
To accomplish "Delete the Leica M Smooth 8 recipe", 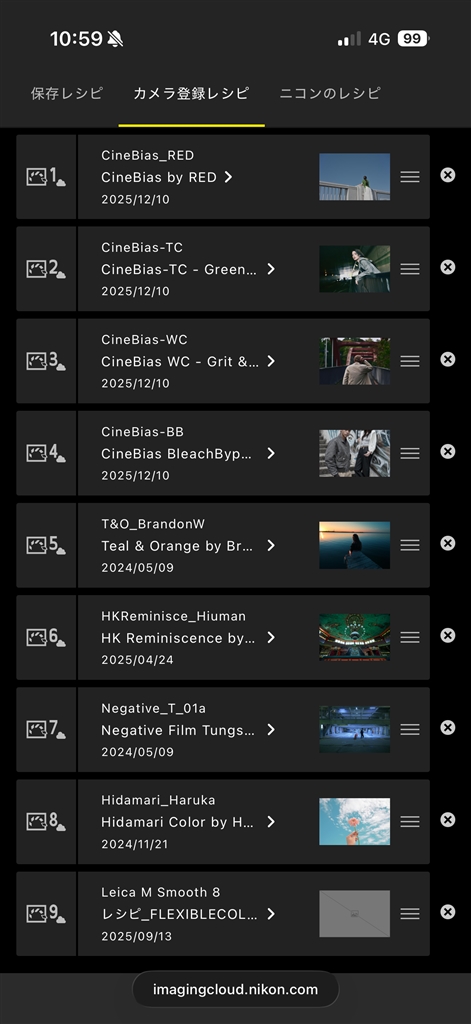I will tap(447, 912).
